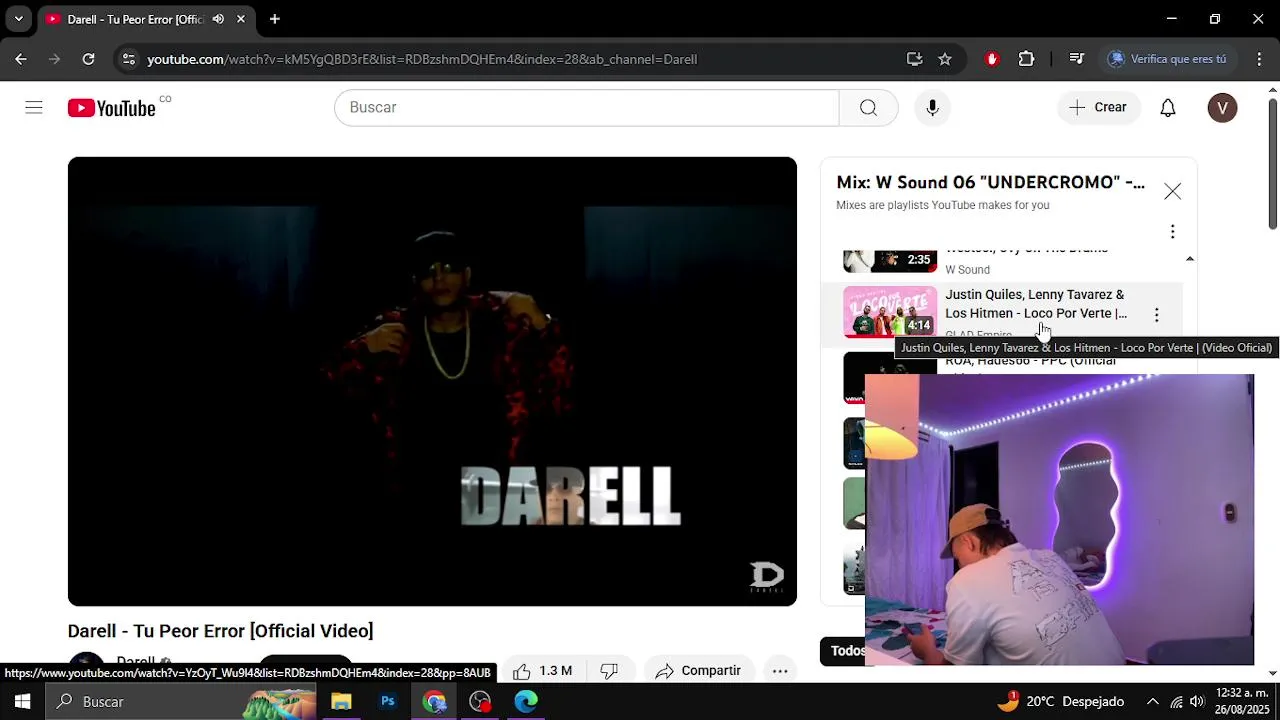Share the video using Compartir

click(x=698, y=671)
